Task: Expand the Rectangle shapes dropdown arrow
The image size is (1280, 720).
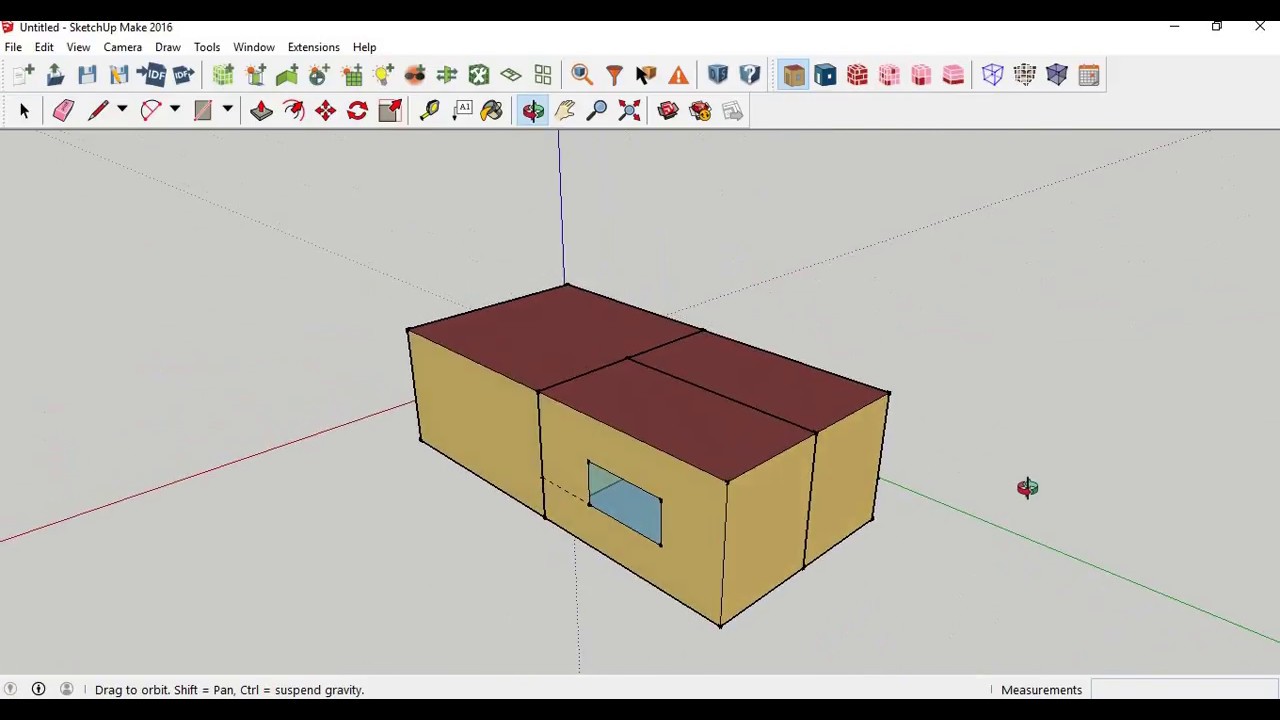Action: click(x=227, y=110)
